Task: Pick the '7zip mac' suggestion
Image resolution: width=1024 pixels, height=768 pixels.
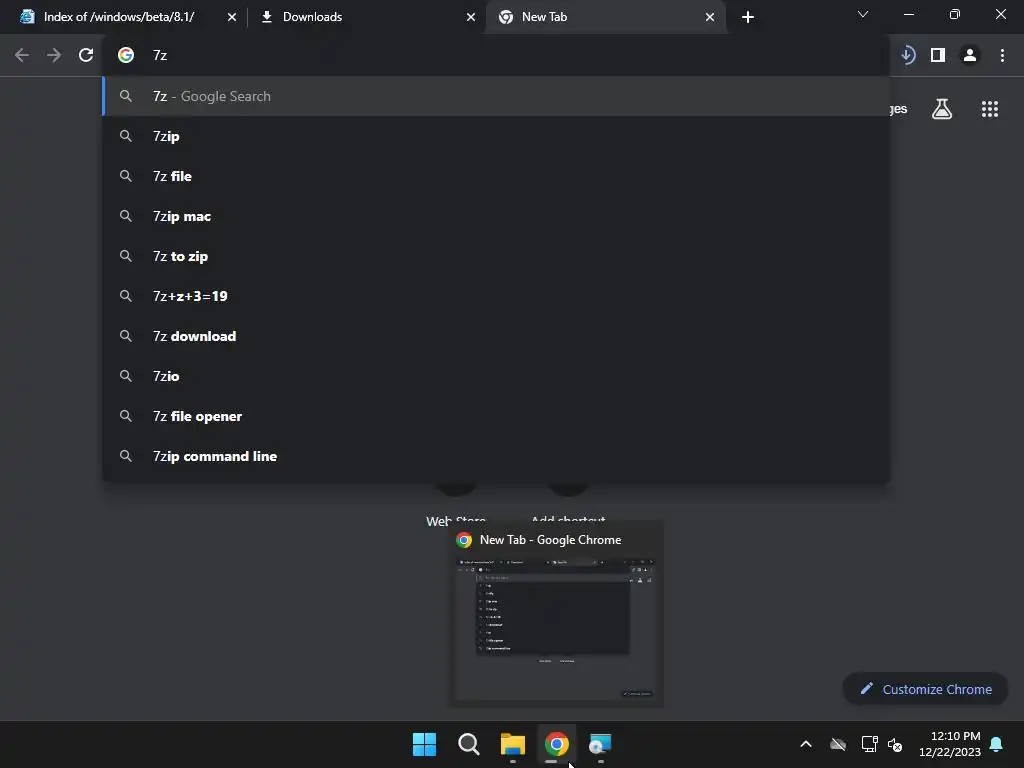Action: [x=496, y=216]
